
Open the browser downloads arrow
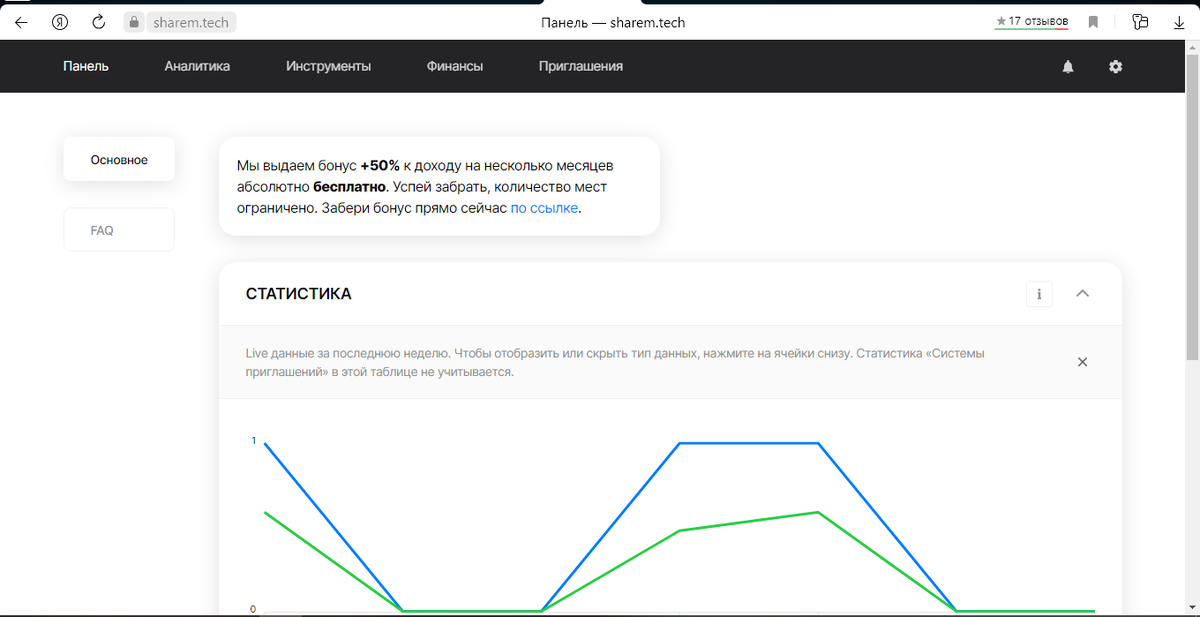[1179, 22]
